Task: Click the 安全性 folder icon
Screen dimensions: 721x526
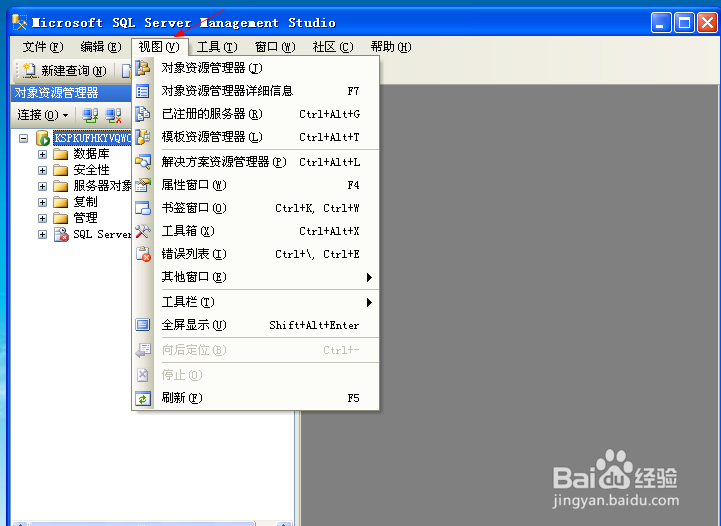Action: click(60, 170)
